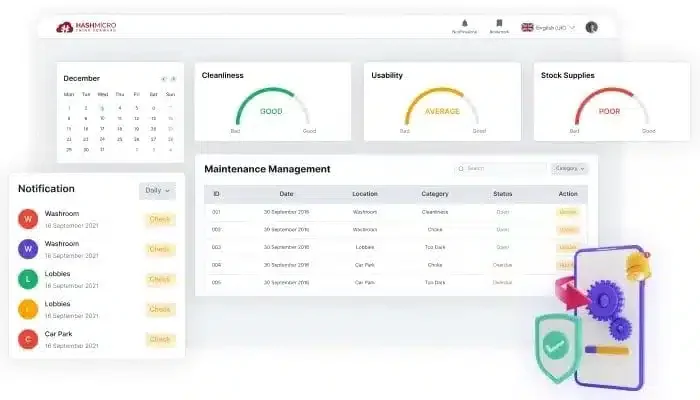Image resolution: width=700 pixels, height=400 pixels.
Task: Click Overdue status in row 004
Action: pos(503,265)
